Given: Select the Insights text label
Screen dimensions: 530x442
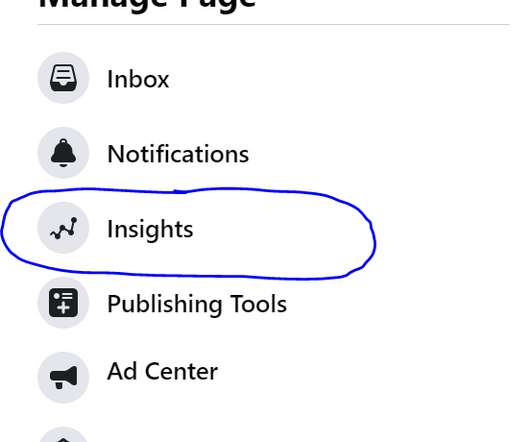Looking at the screenshot, I should (150, 230).
